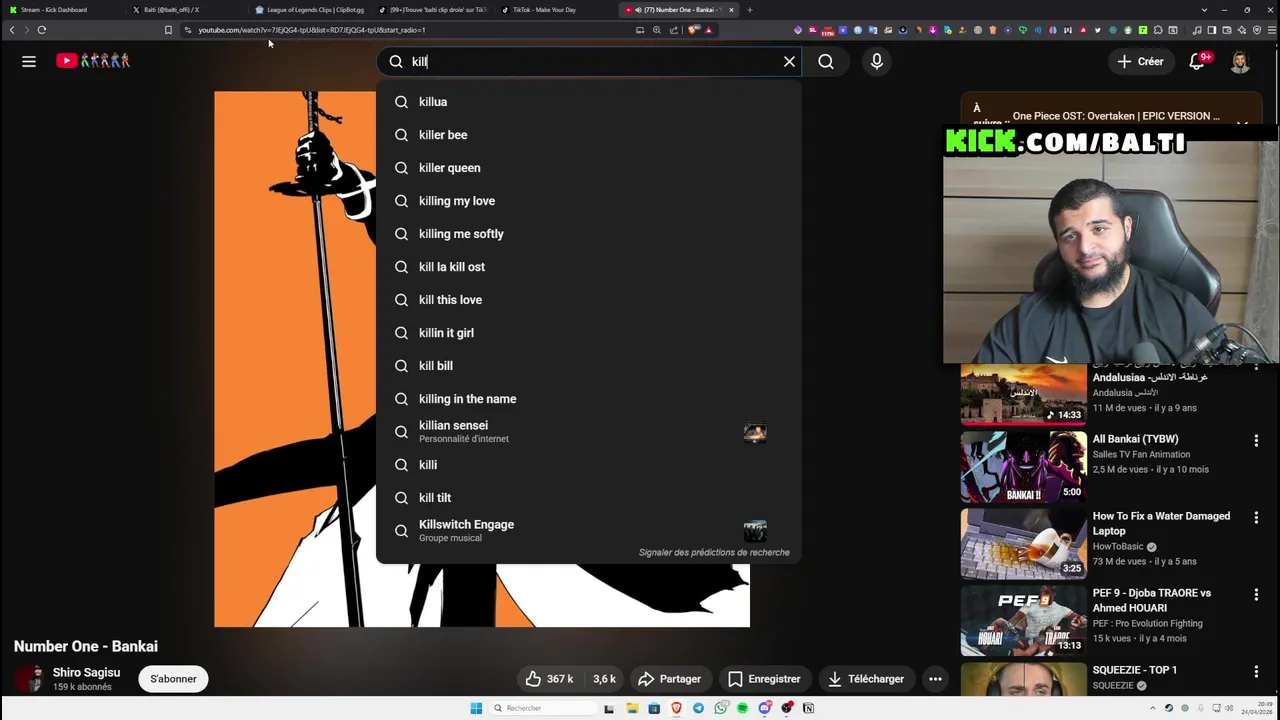Click the magnifier search submit button
Screen dimensions: 1280x720
click(x=826, y=61)
